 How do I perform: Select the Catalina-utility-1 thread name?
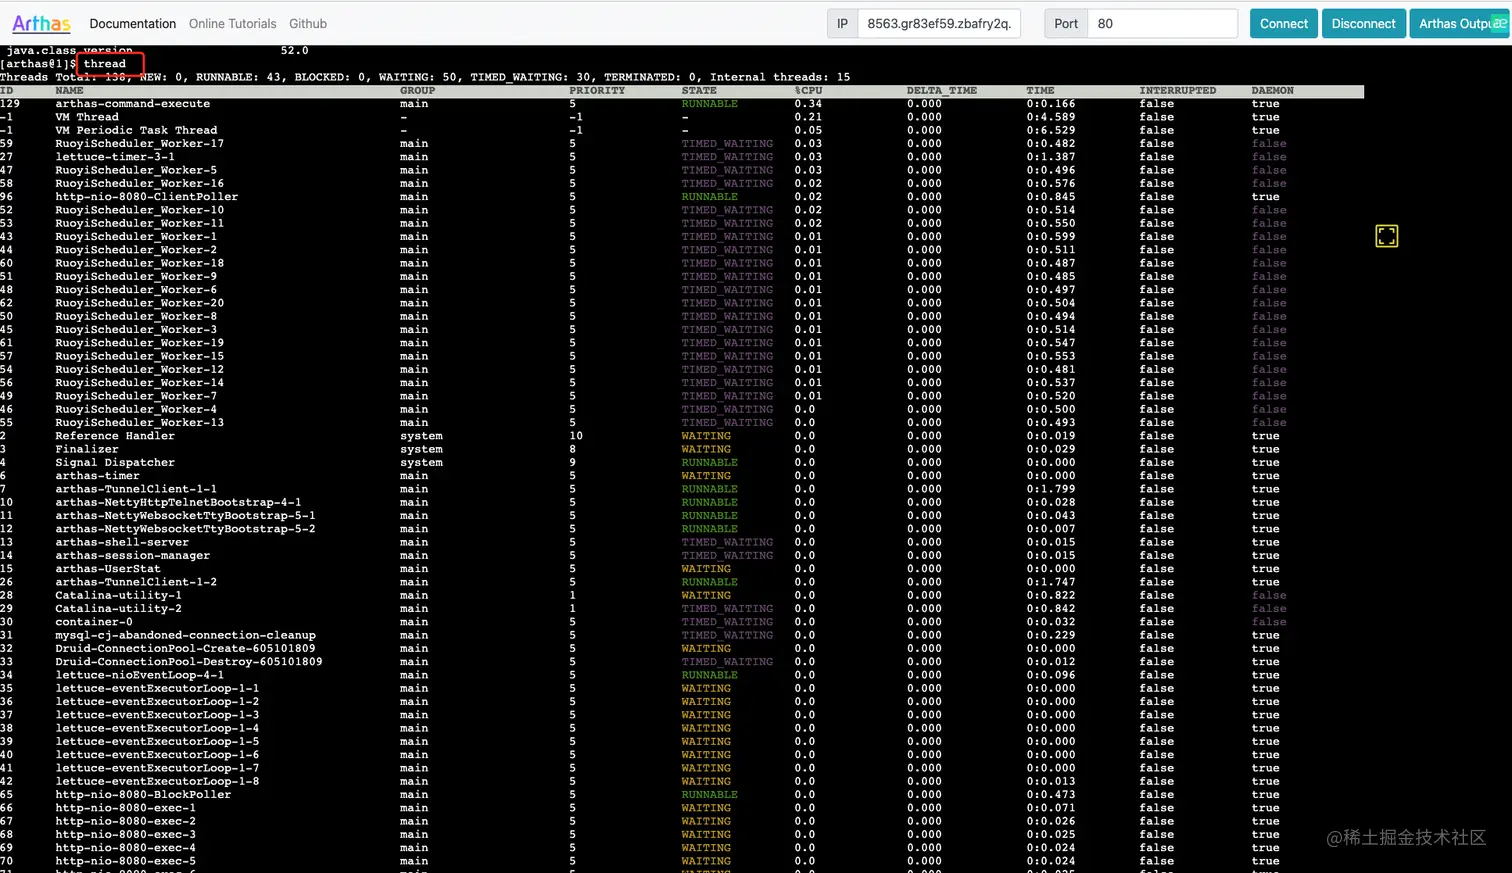point(118,596)
